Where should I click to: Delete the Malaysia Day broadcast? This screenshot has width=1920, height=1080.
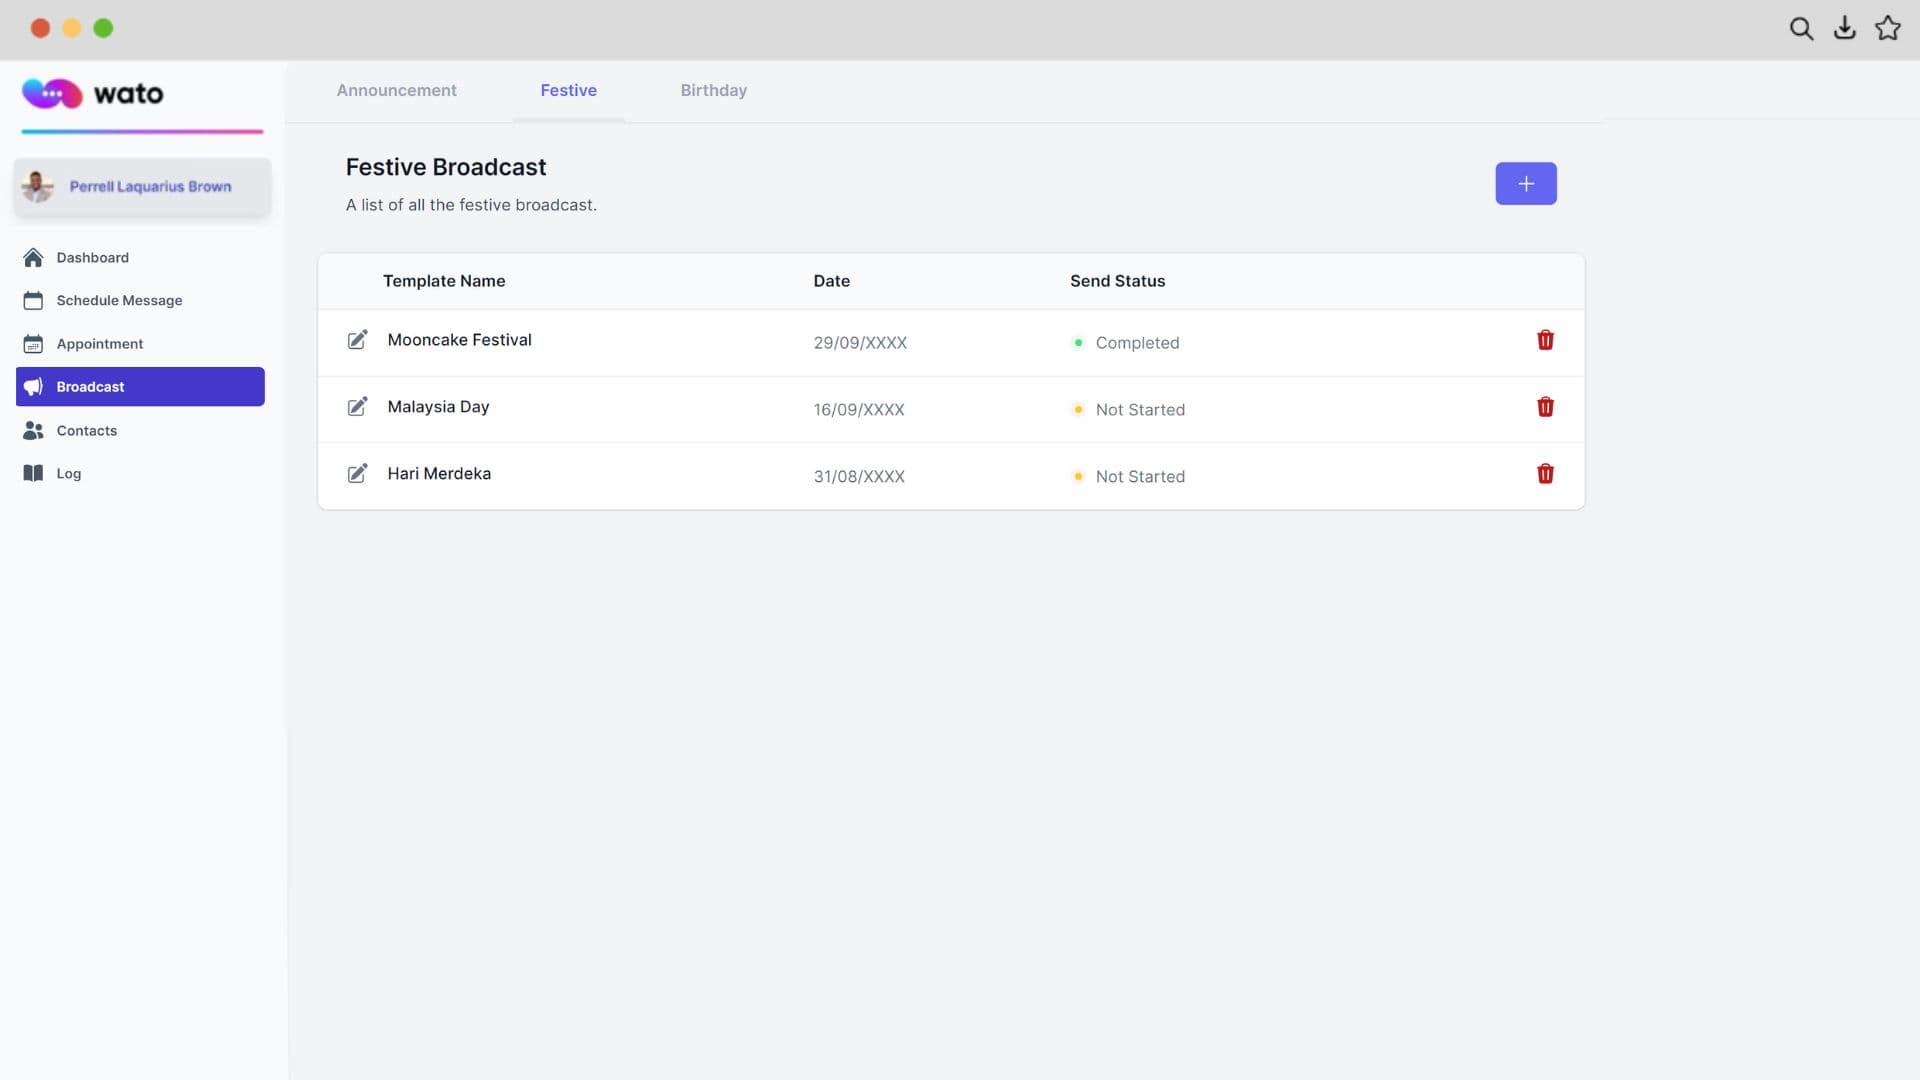(1545, 407)
